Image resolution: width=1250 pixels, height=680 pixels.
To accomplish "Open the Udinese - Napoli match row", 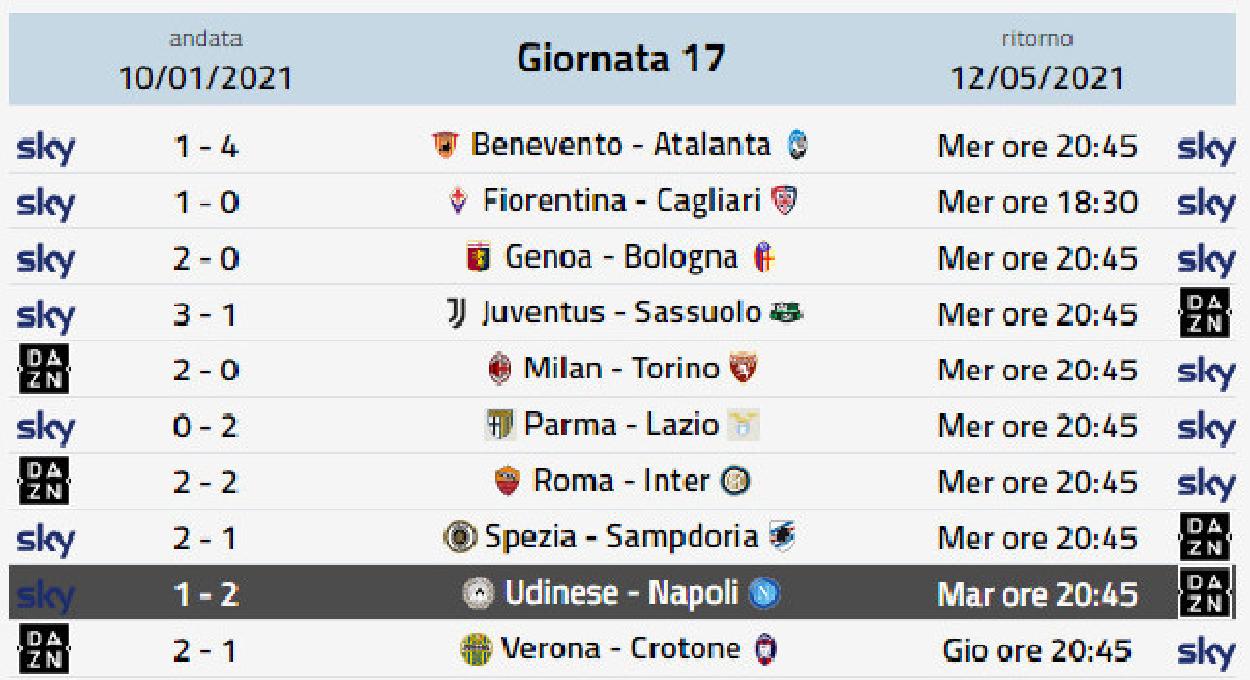I will [625, 594].
